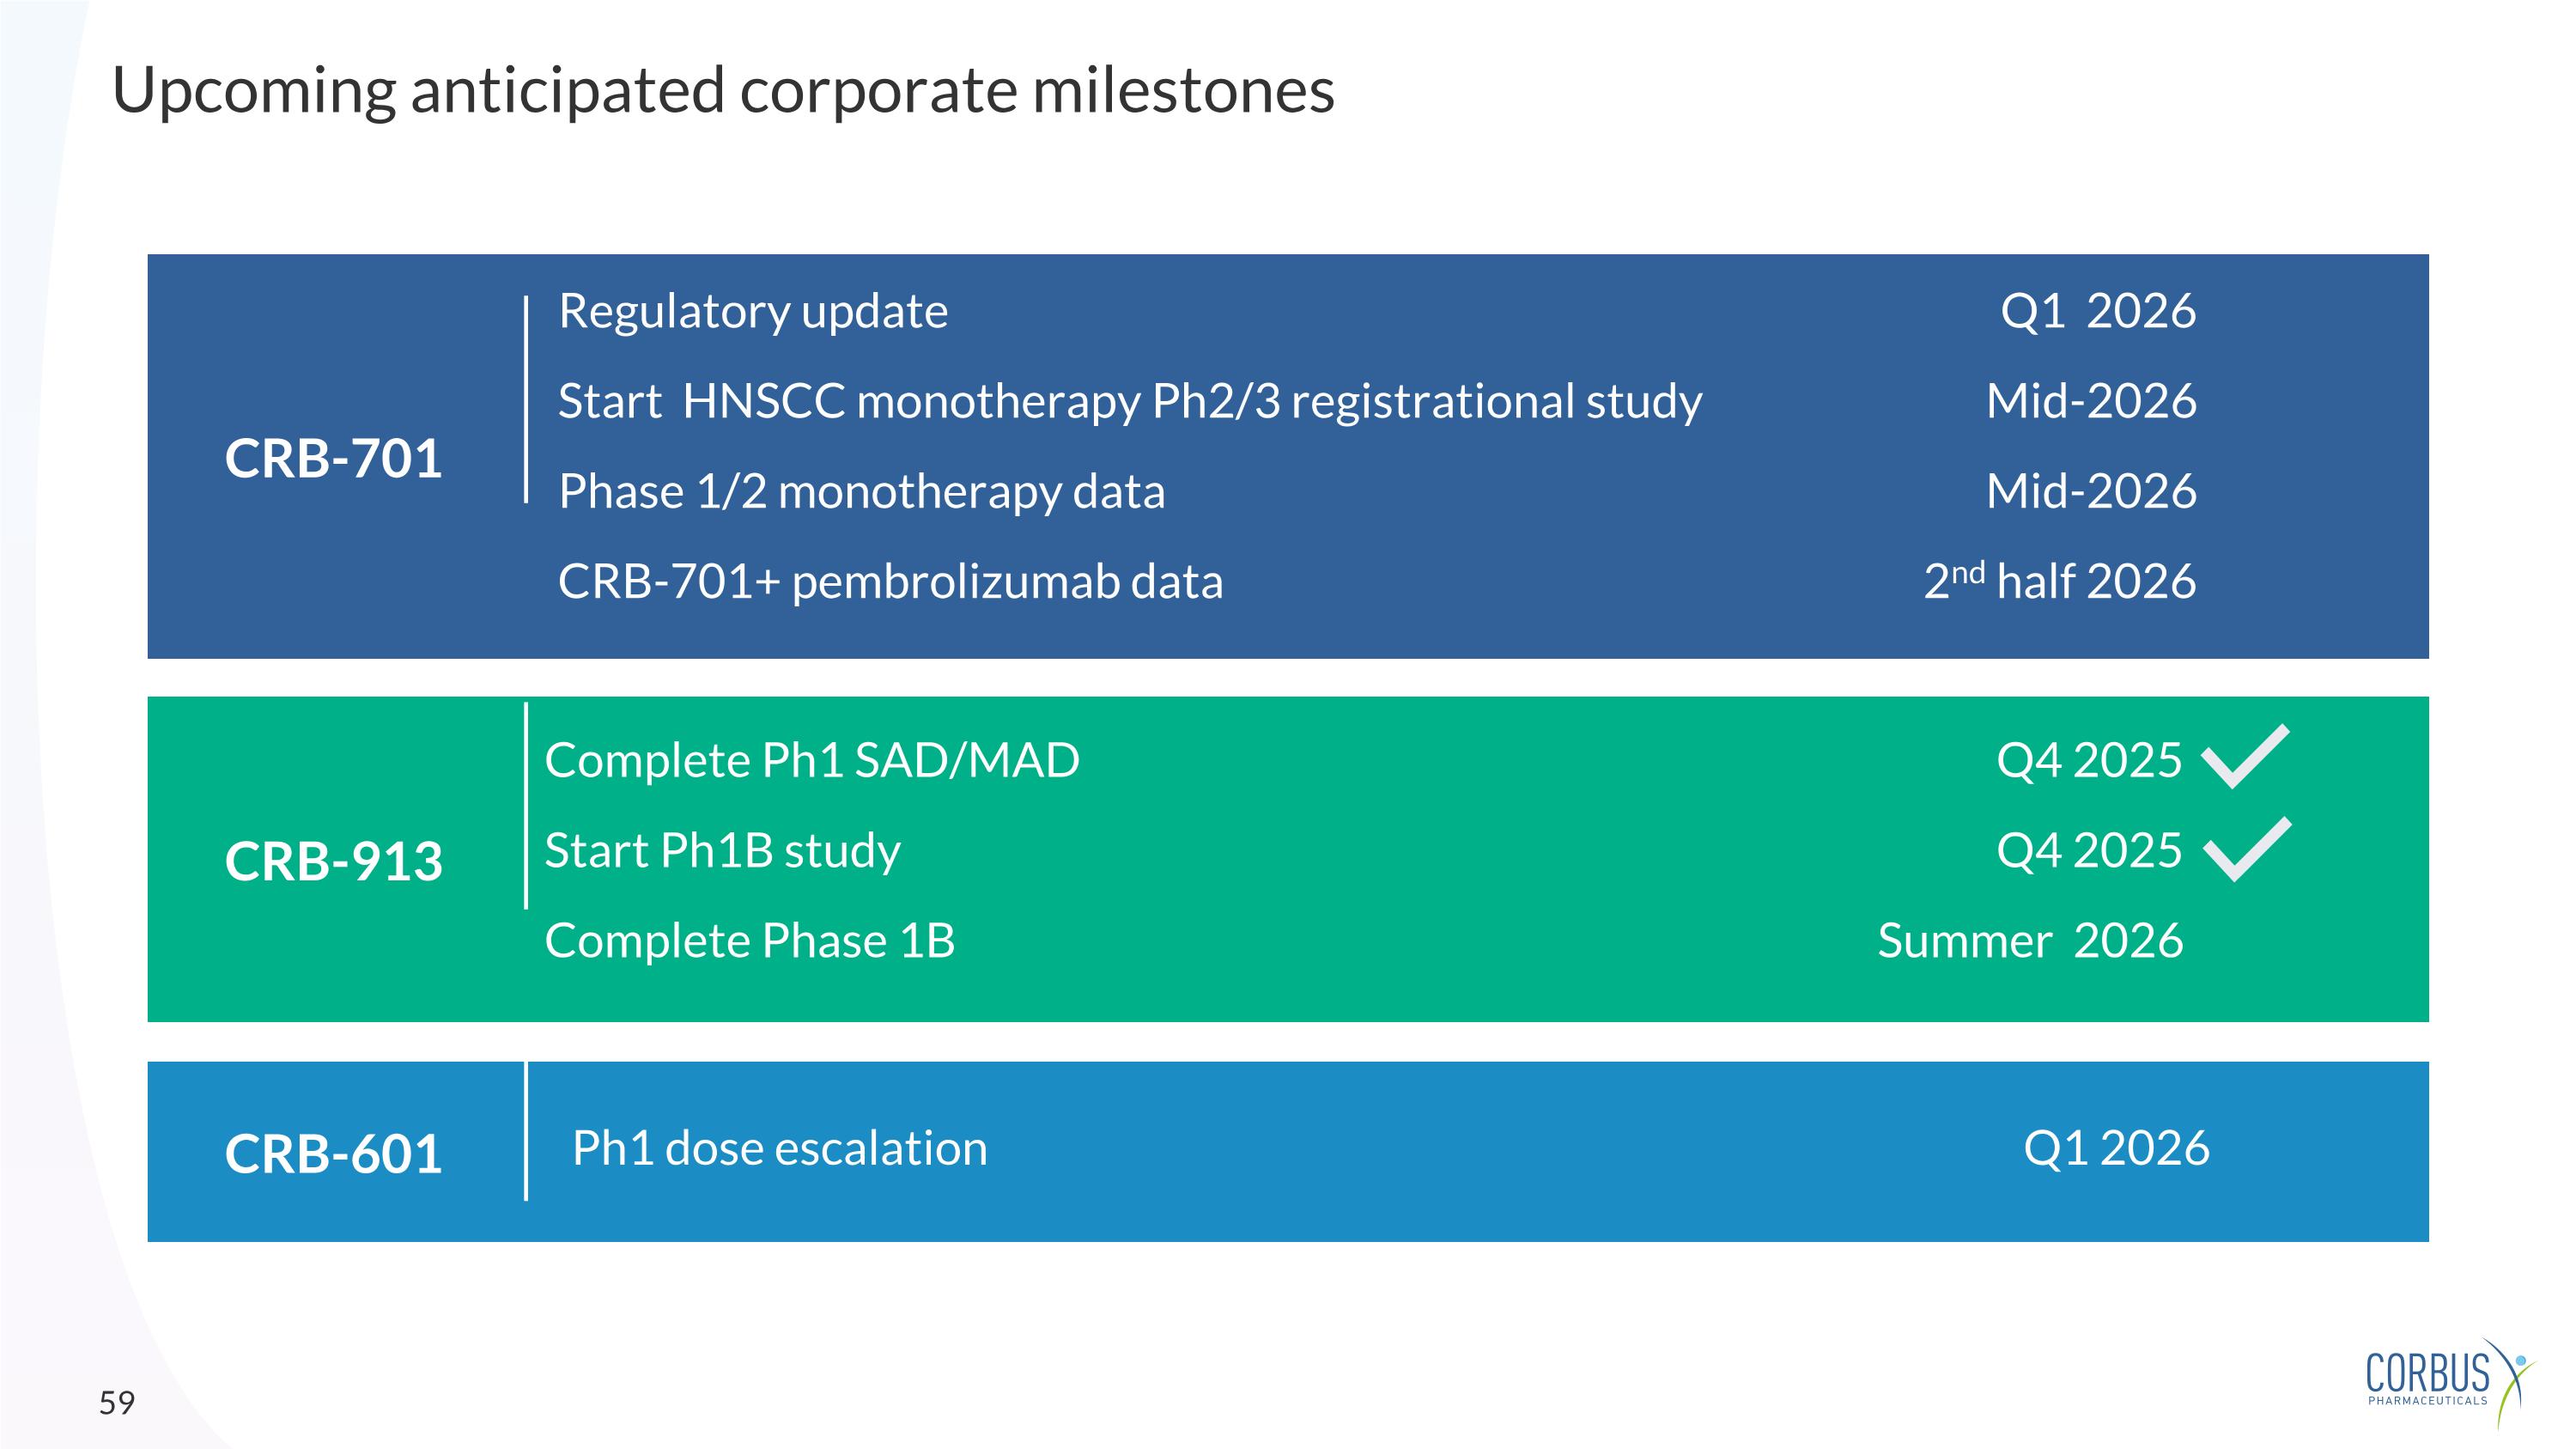Click the checkmark beside Start Ph1B study
The width and height of the screenshot is (2576, 1449).
[2246, 850]
